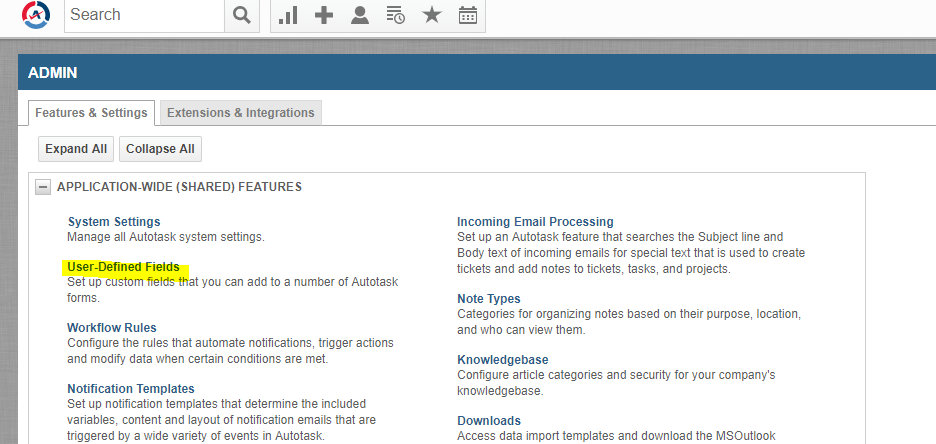The height and width of the screenshot is (444, 936).
Task: Open the dashboards bar chart icon
Action: tap(288, 15)
